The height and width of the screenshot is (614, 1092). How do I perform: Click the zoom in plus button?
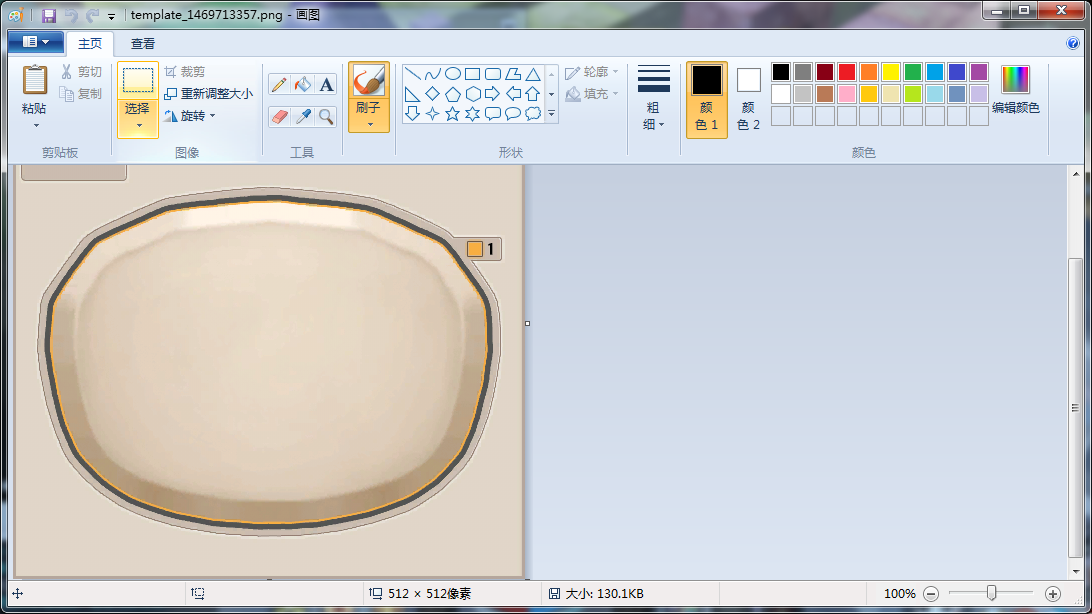(x=1053, y=594)
